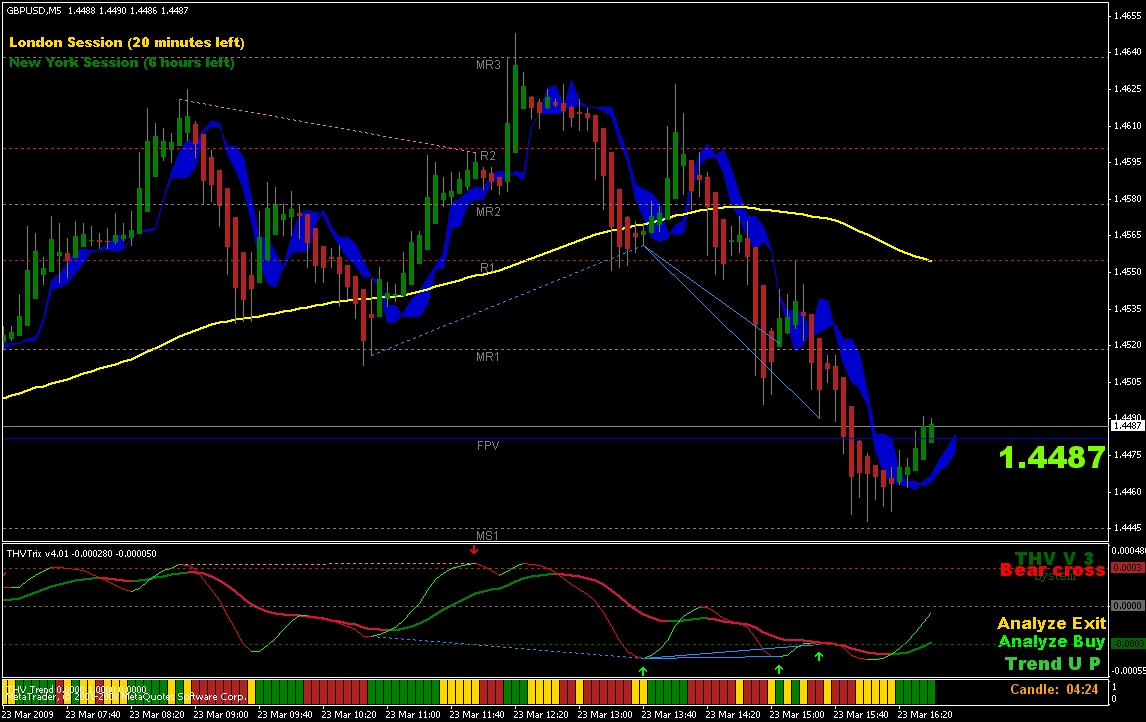Click the 1.4505 price axis value

pyautogui.click(x=1128, y=381)
